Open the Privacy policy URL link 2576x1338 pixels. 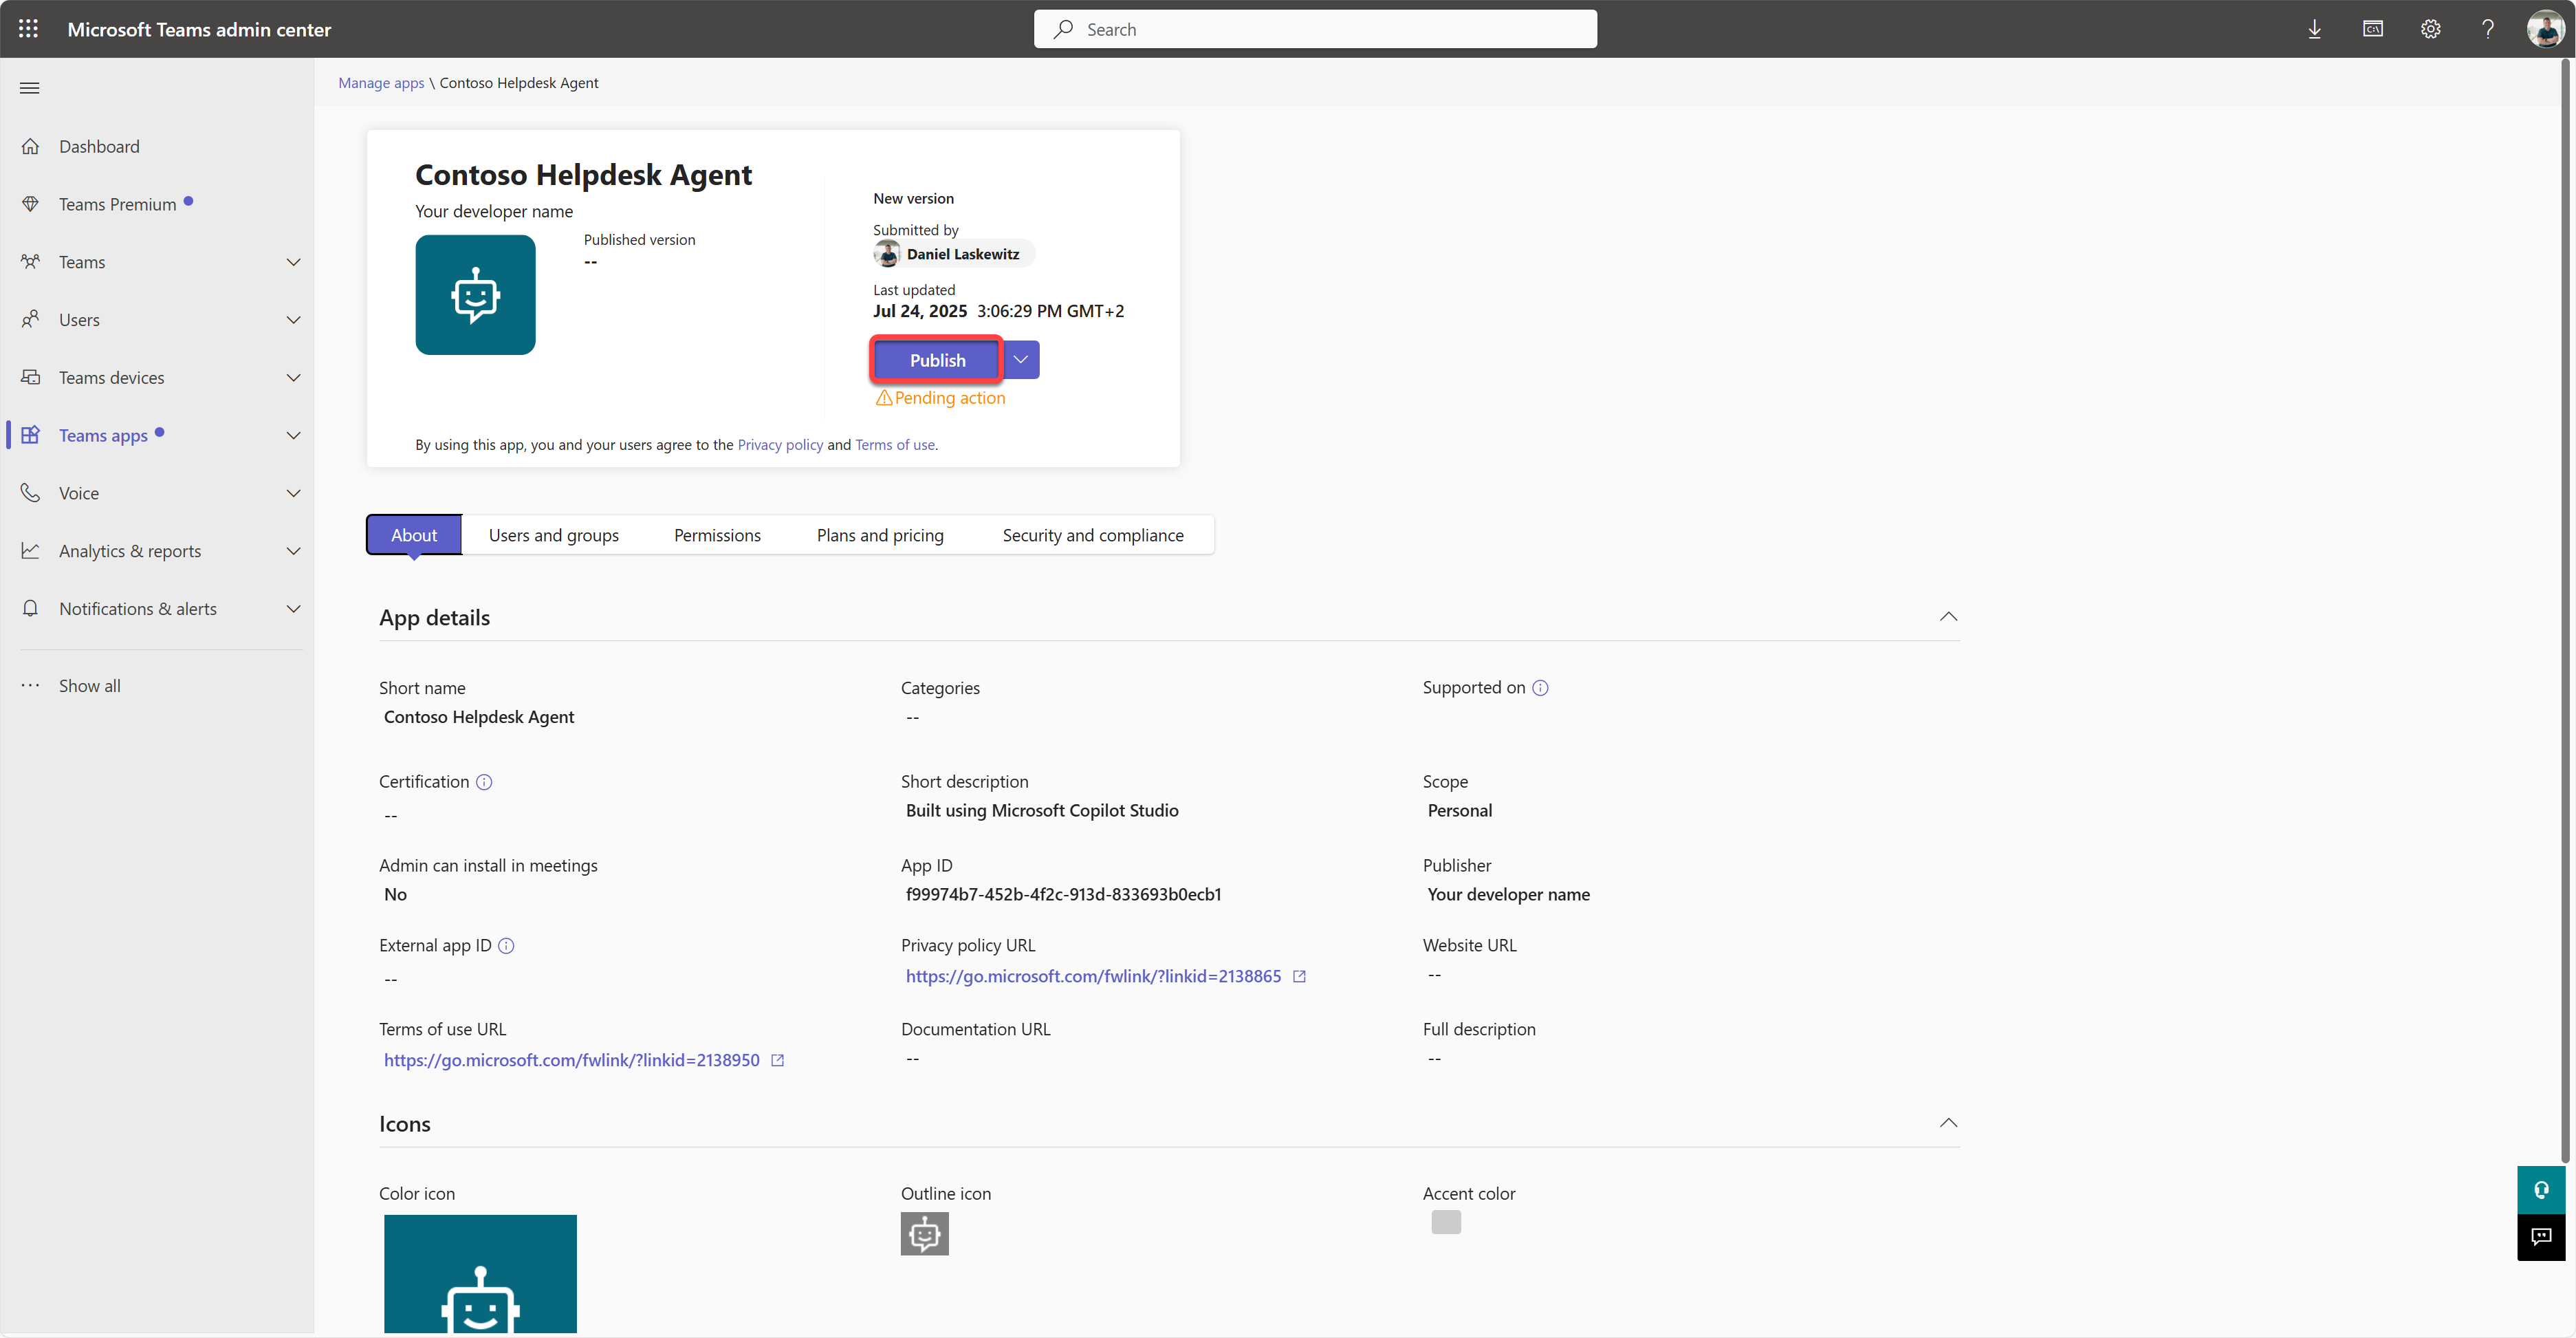(x=1092, y=976)
